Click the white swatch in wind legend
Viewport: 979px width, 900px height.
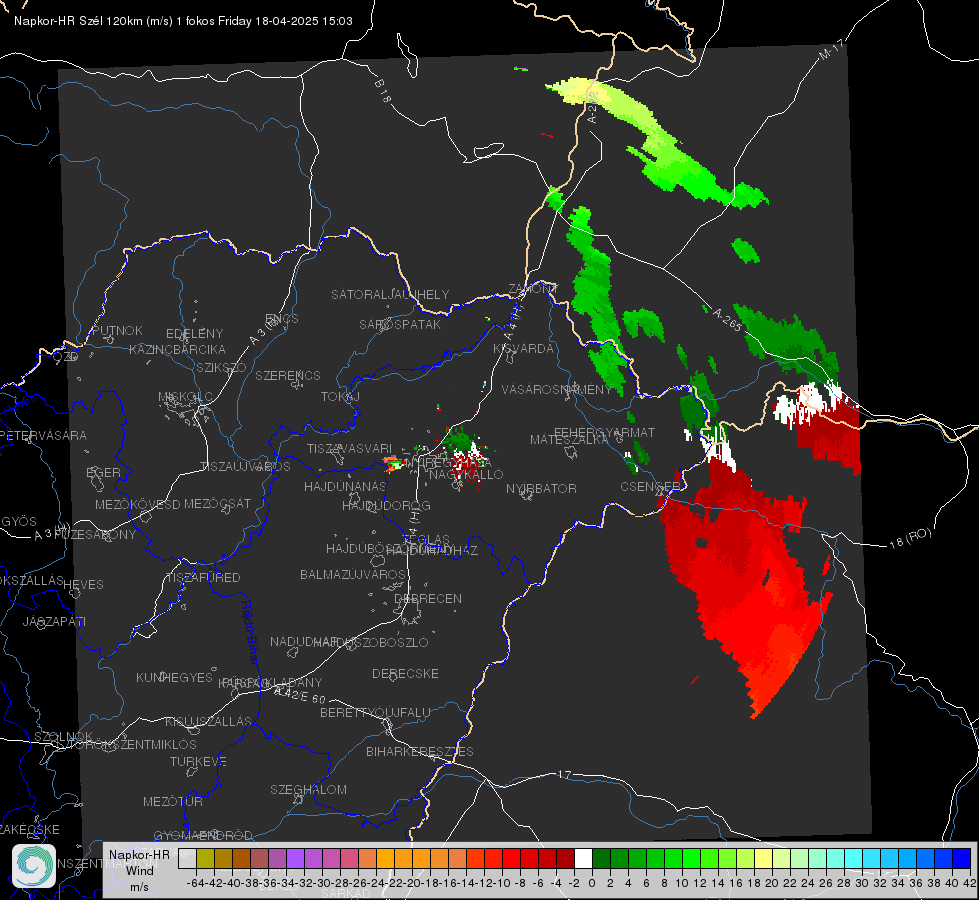583,859
